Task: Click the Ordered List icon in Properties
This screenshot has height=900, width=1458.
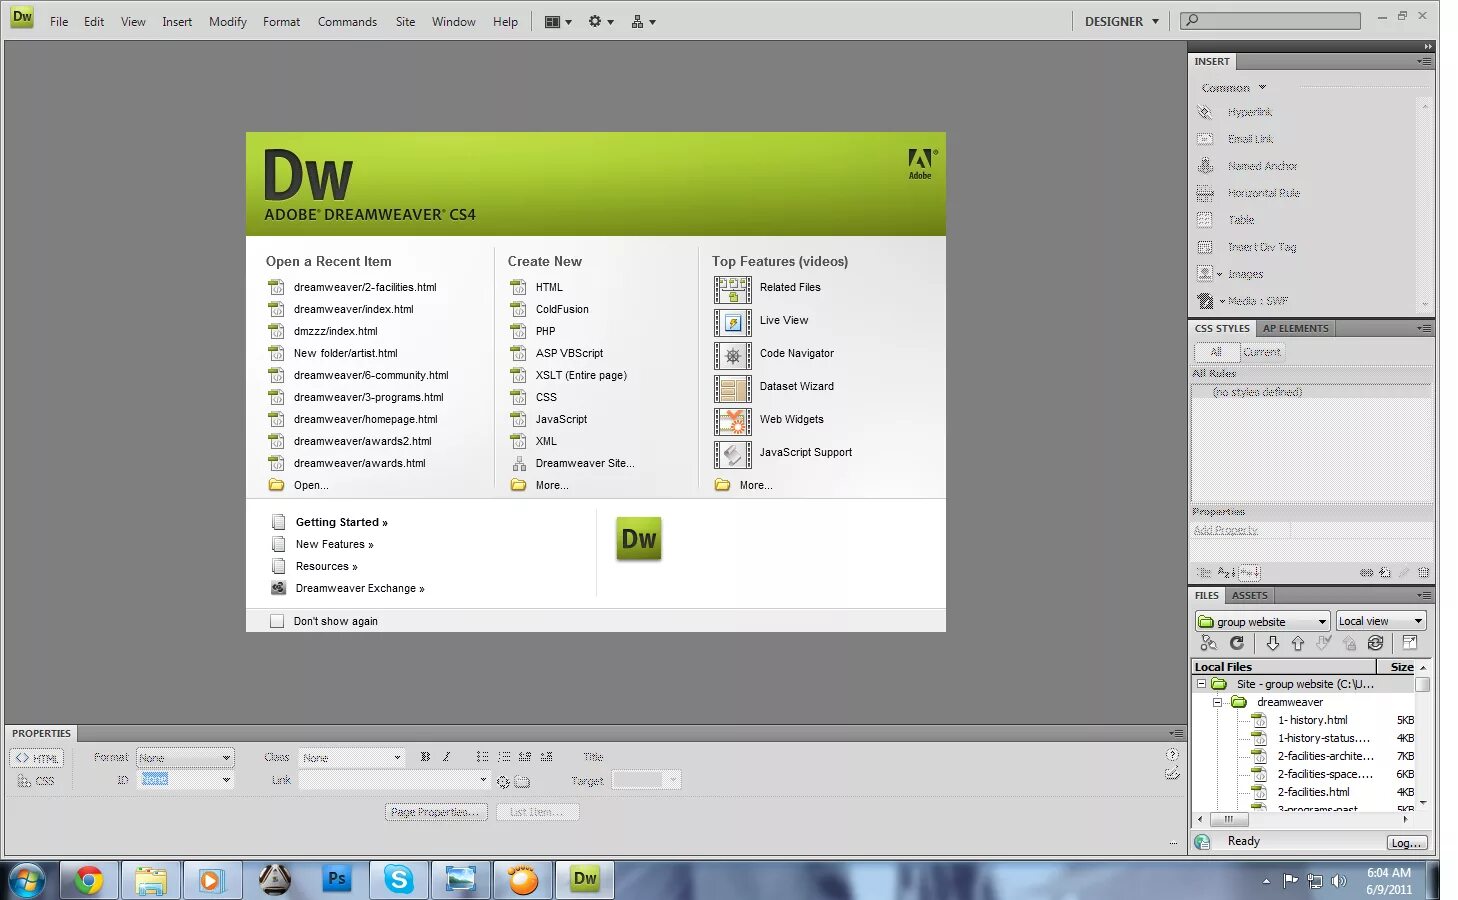Action: 504,757
